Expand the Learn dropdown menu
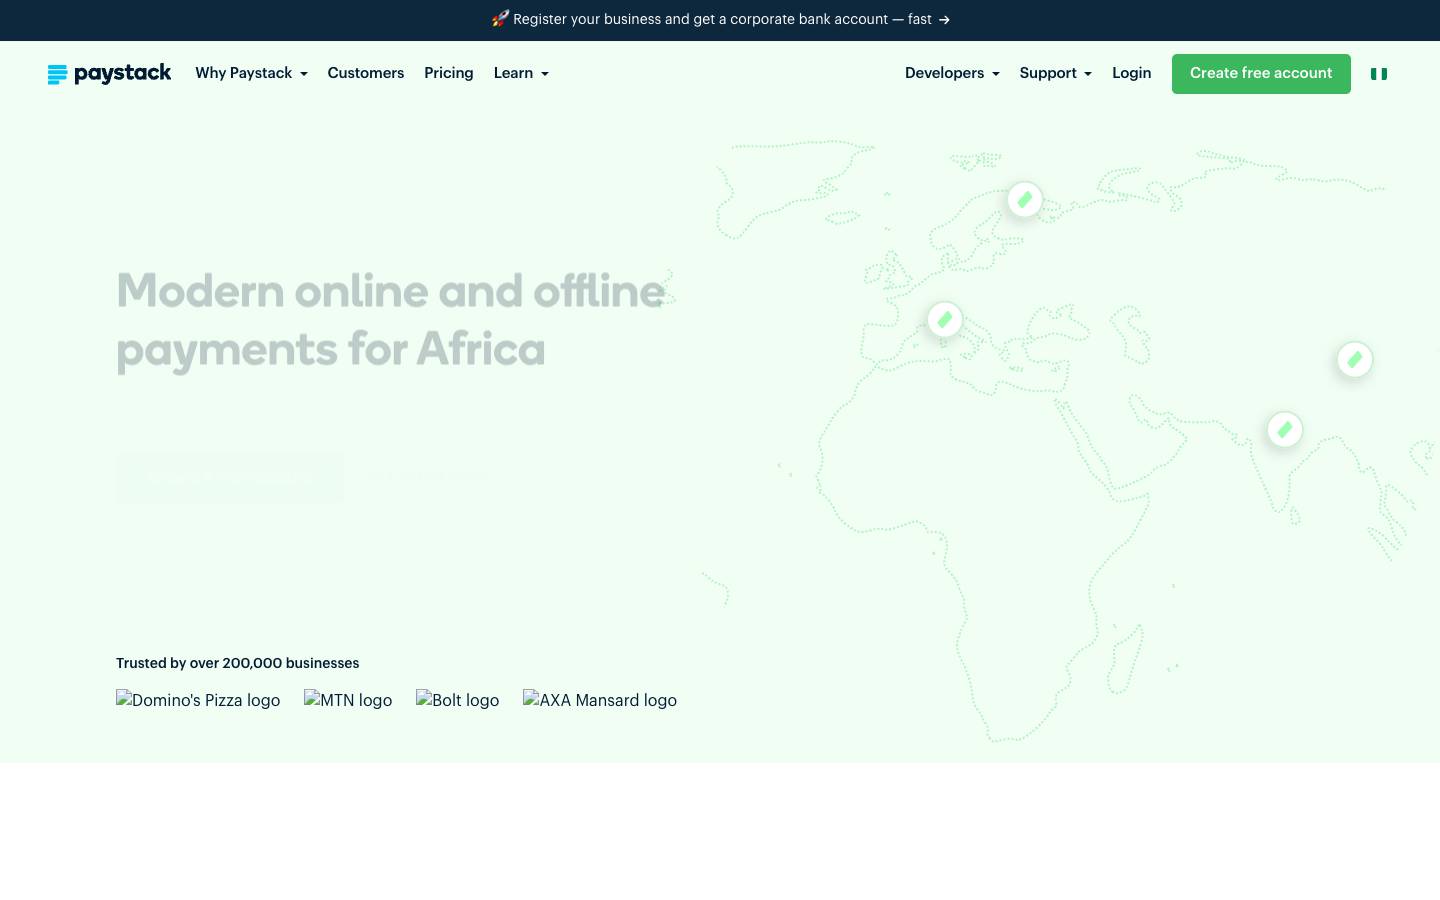The width and height of the screenshot is (1440, 900). (521, 74)
